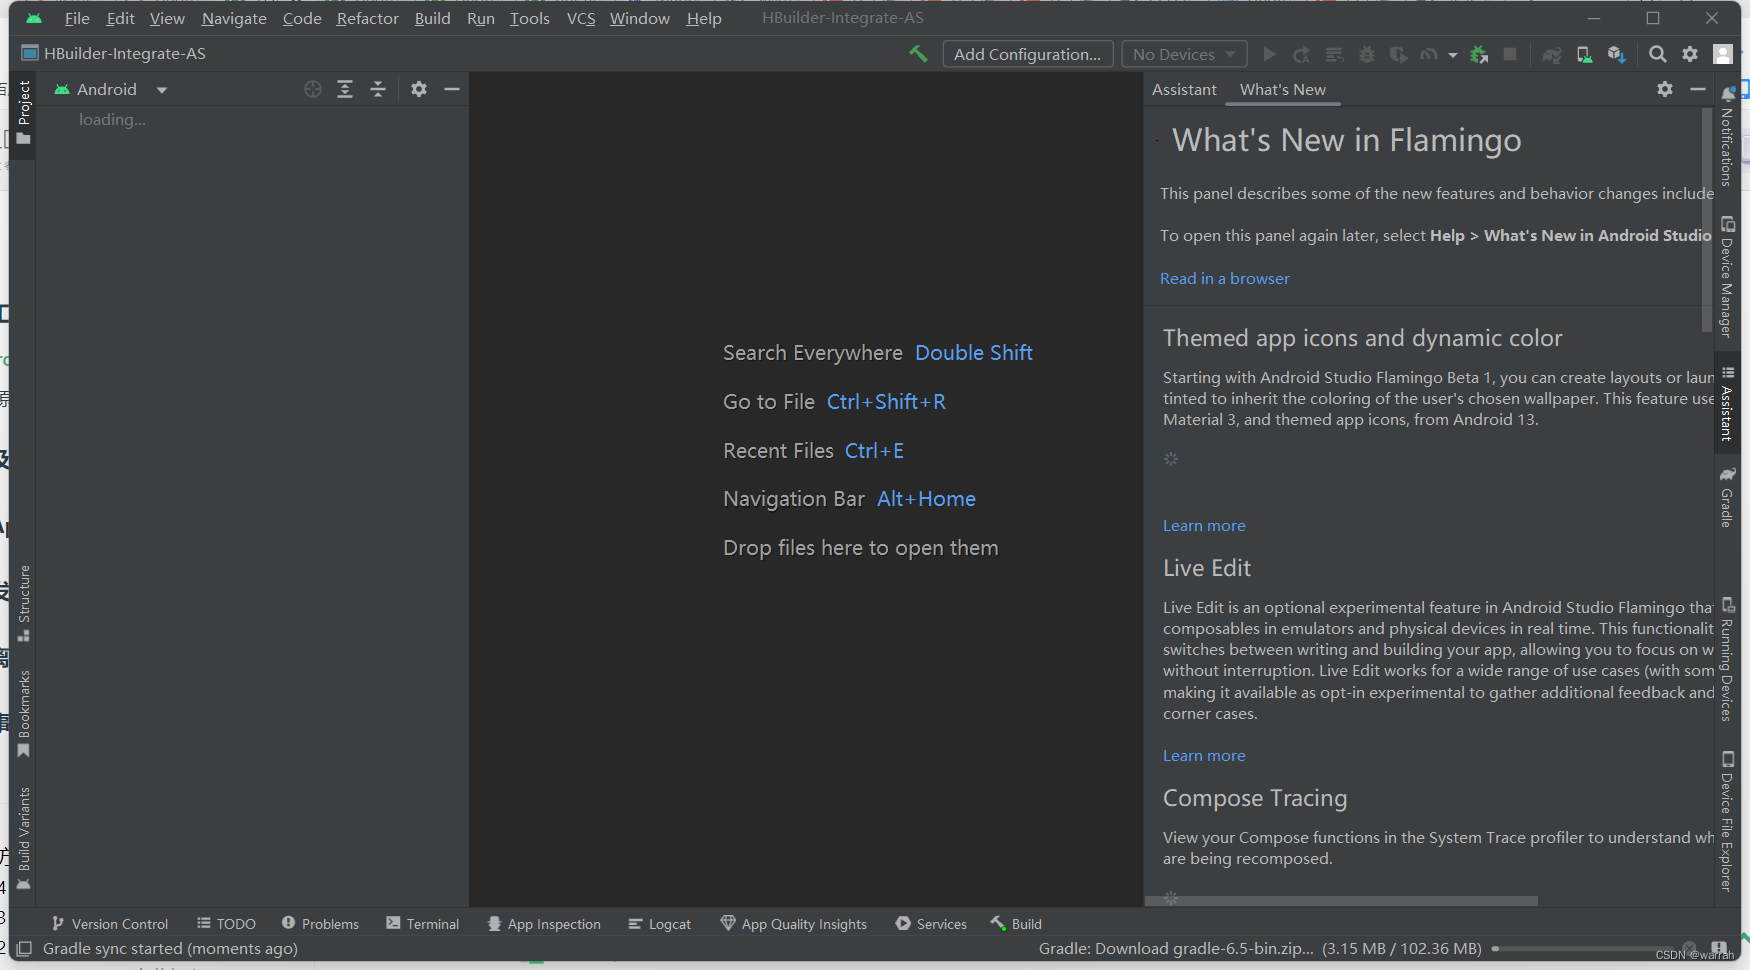Open IDE settings gear in main toolbar
Screen dimensions: 1750x970
click(x=1690, y=54)
